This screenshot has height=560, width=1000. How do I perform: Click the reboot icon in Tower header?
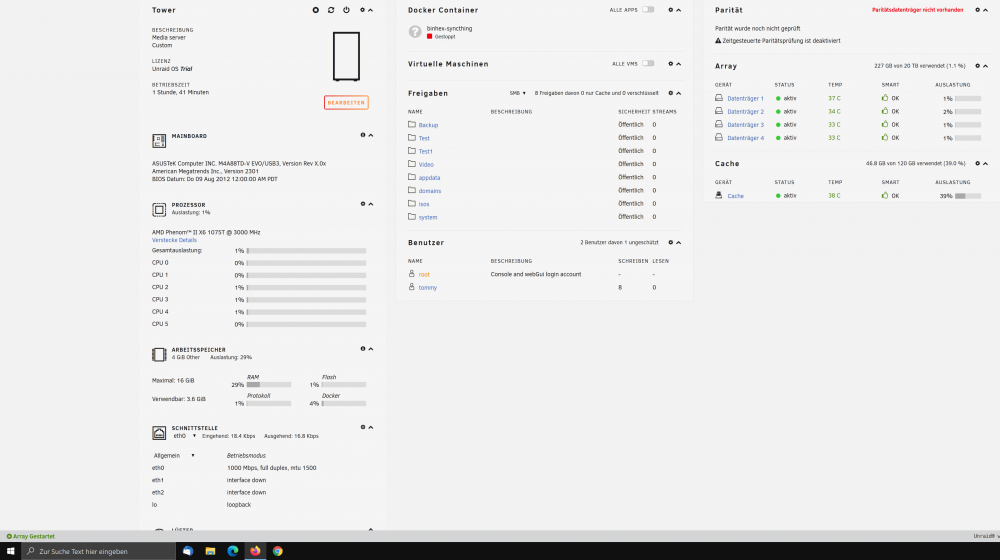click(331, 10)
